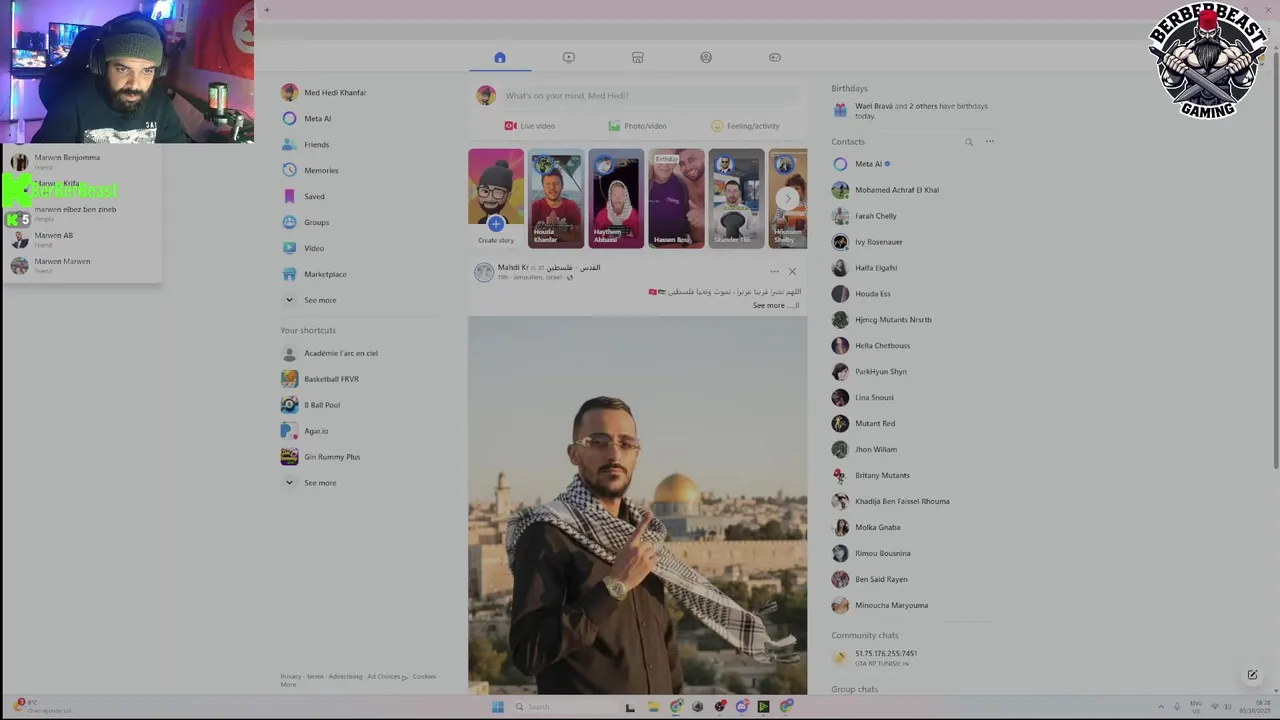Compose new message with pencil icon
The width and height of the screenshot is (1280, 720).
(1252, 675)
